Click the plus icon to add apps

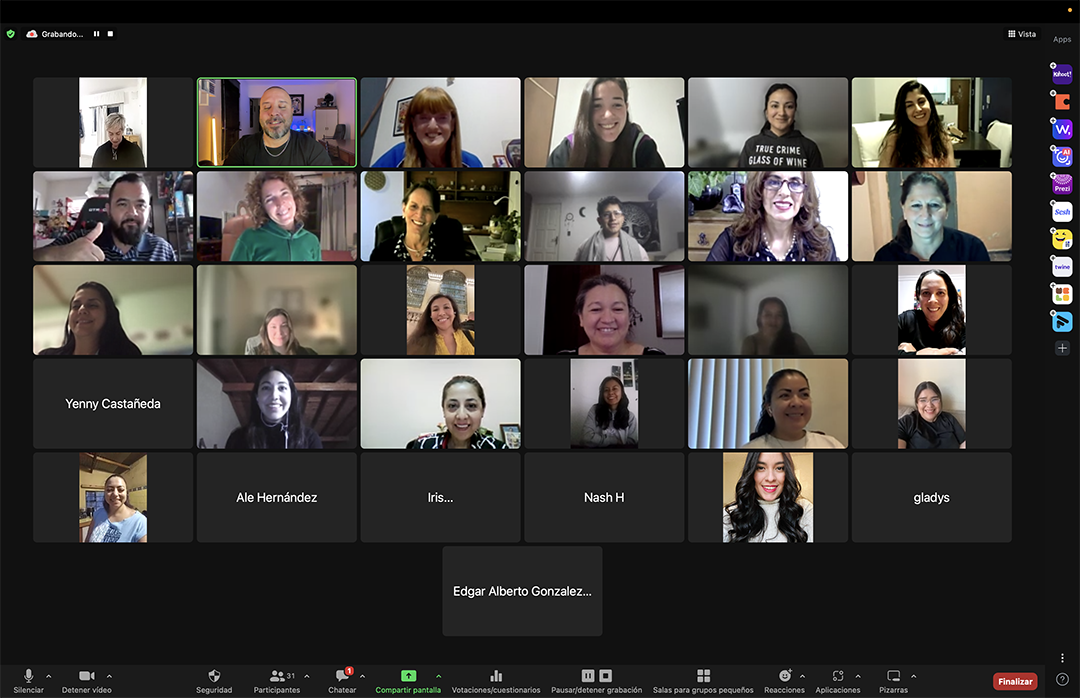click(x=1062, y=348)
